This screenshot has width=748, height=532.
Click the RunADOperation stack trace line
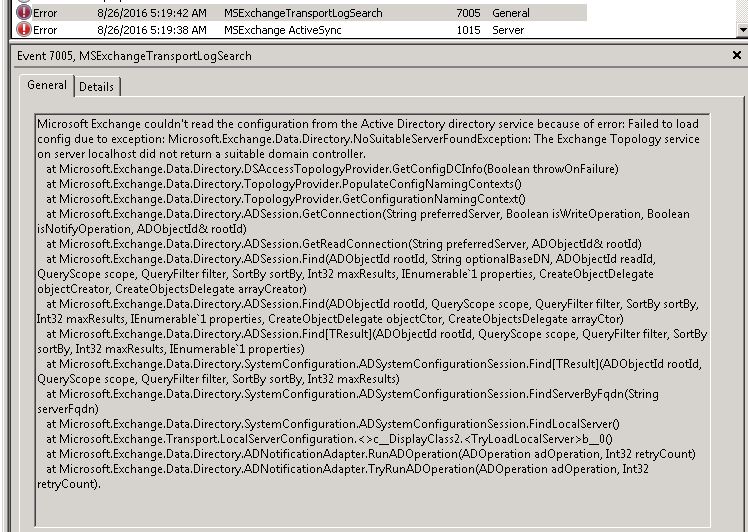(371, 454)
